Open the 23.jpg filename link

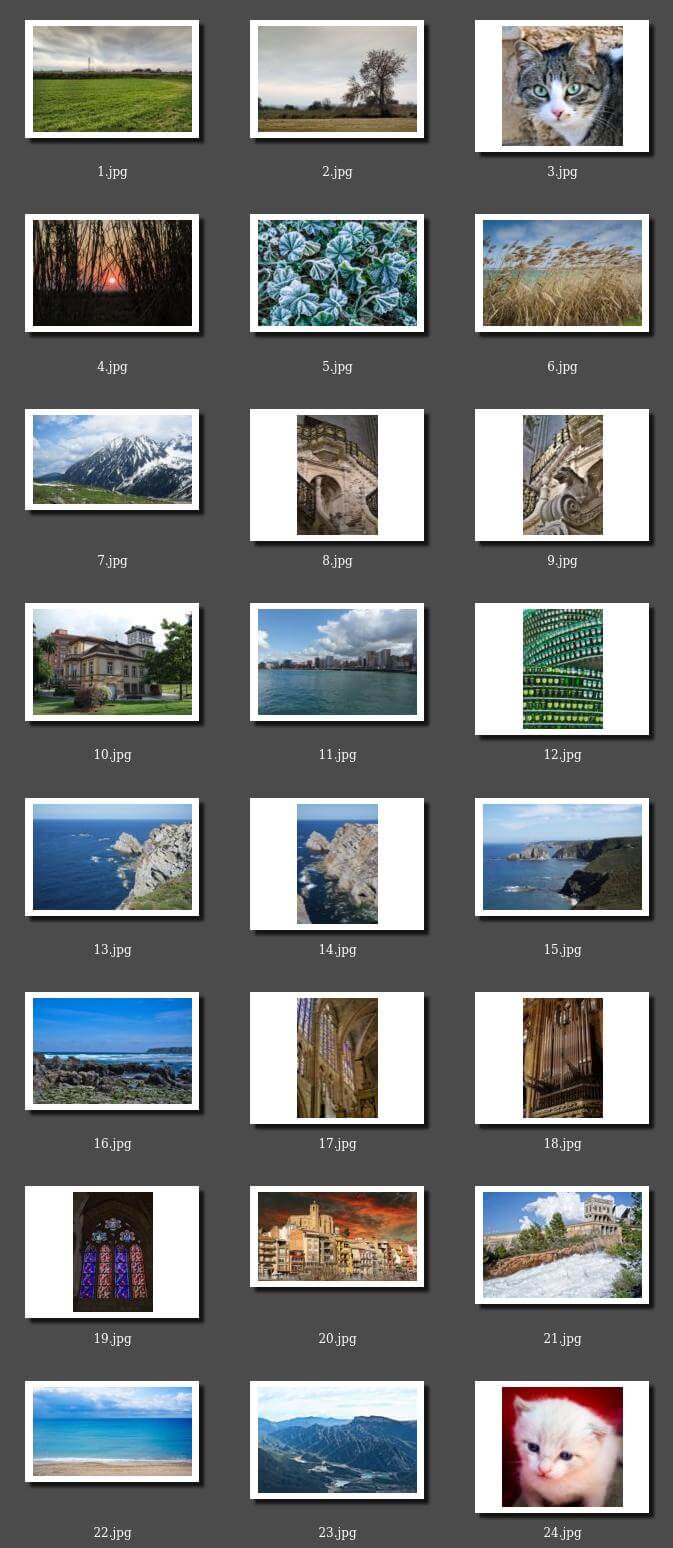tap(337, 1532)
